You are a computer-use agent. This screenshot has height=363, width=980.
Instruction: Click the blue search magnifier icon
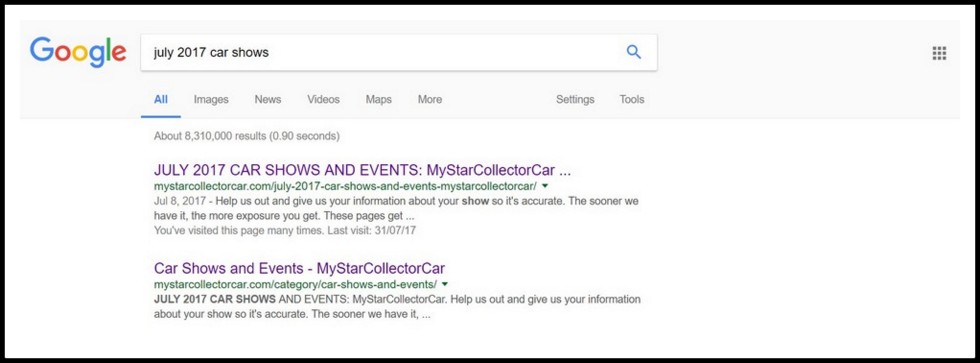pyautogui.click(x=634, y=52)
